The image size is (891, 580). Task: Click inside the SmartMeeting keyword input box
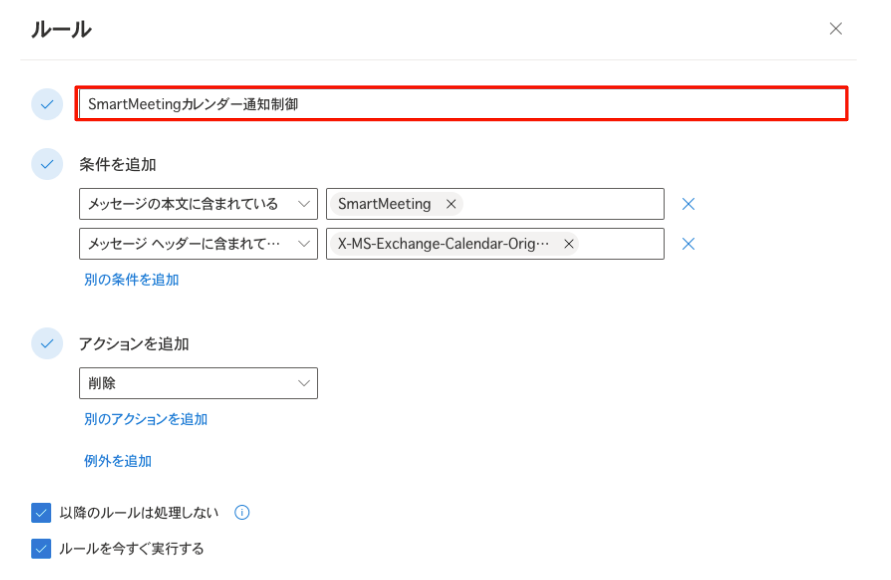563,204
